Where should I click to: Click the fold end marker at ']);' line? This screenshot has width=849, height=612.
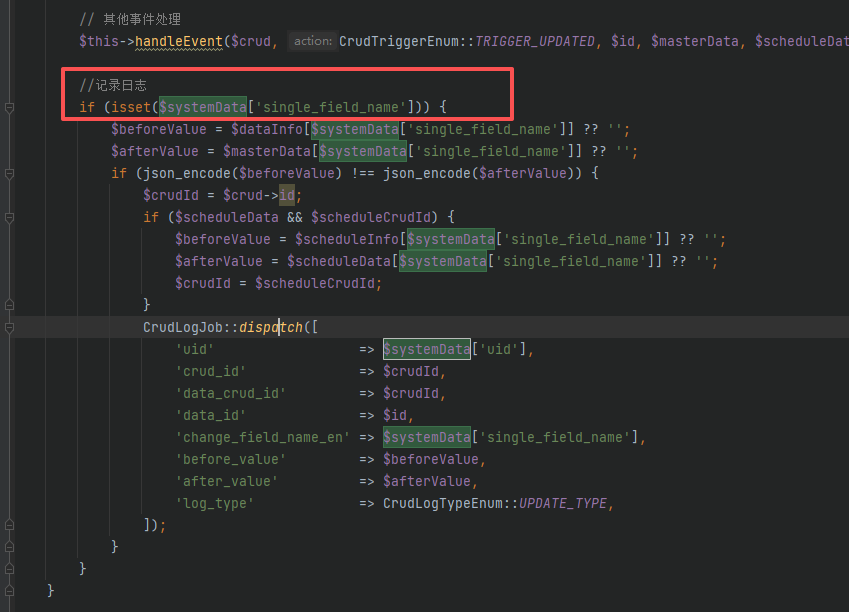[x=9, y=525]
